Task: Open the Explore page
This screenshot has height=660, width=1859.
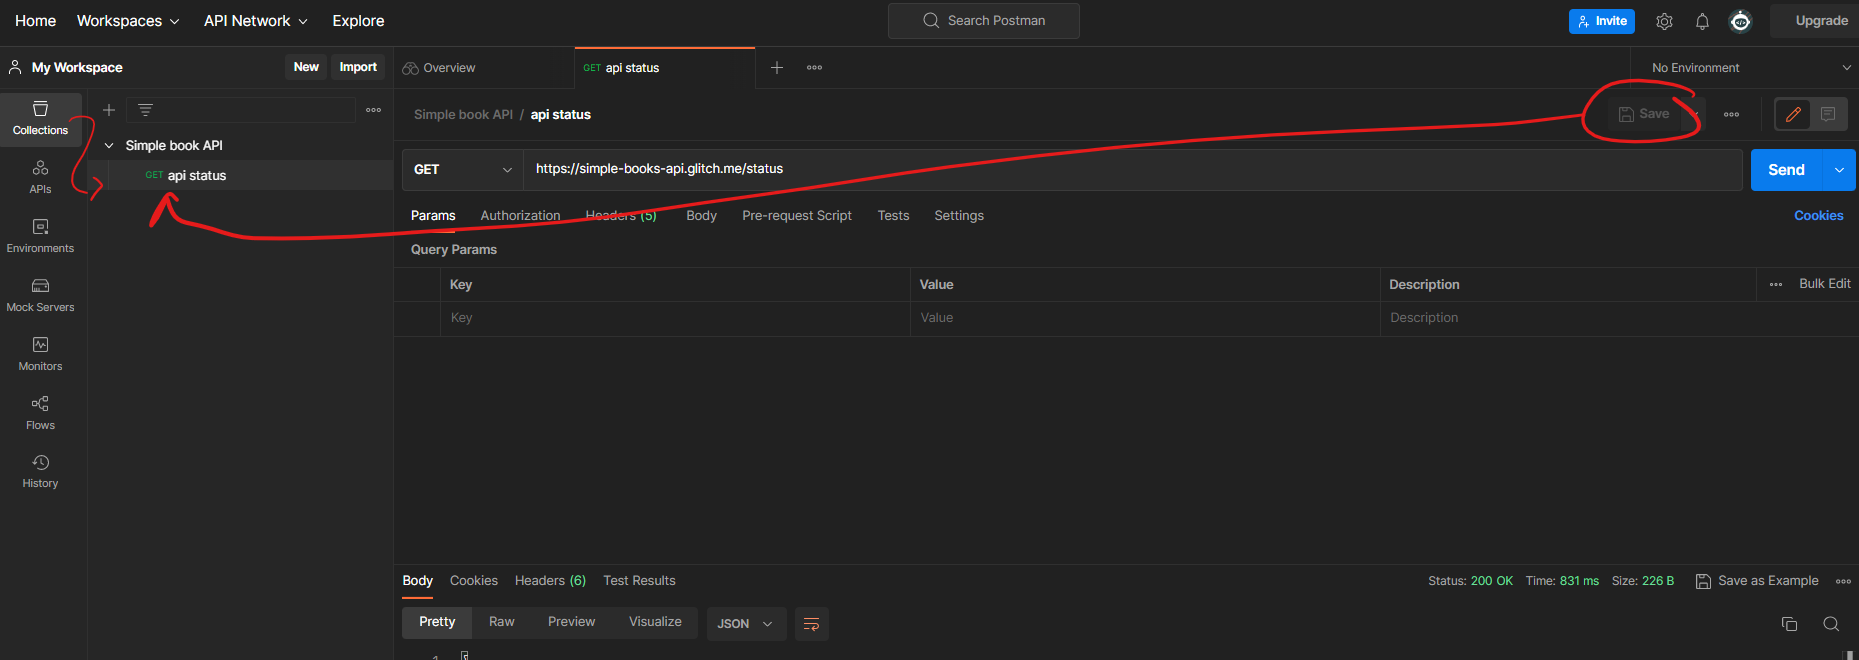Action: tap(358, 21)
